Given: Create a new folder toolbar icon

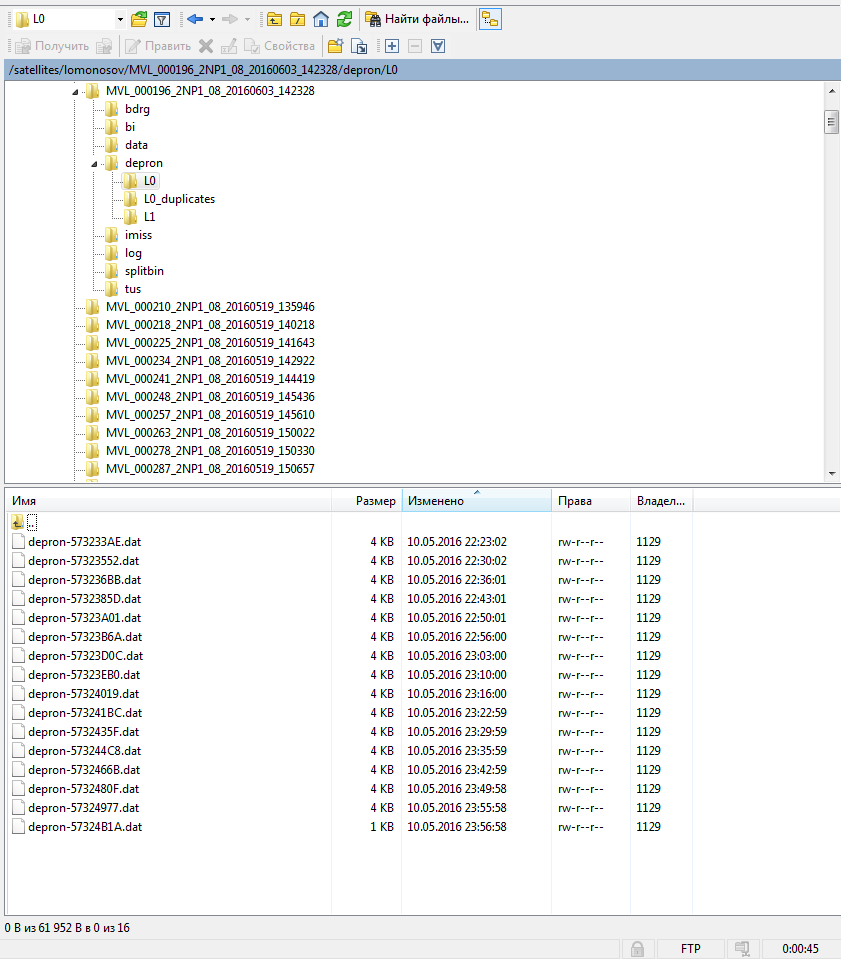Looking at the screenshot, I should click(x=335, y=46).
